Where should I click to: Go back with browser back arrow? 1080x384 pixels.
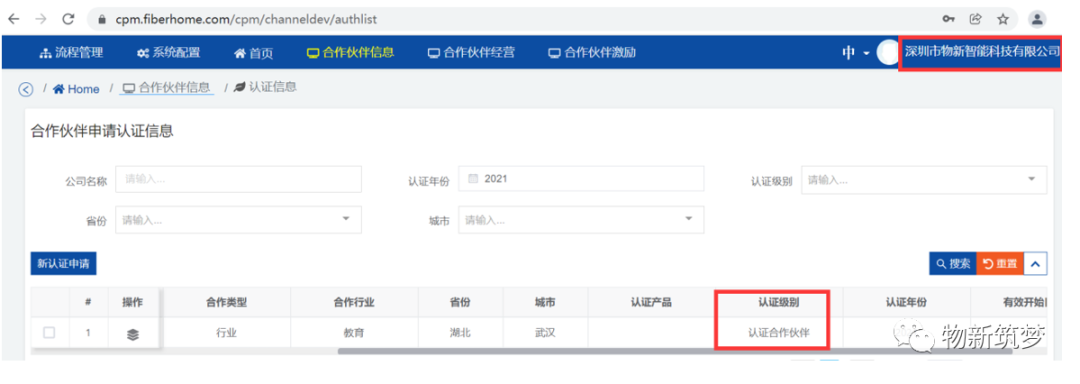click(14, 19)
